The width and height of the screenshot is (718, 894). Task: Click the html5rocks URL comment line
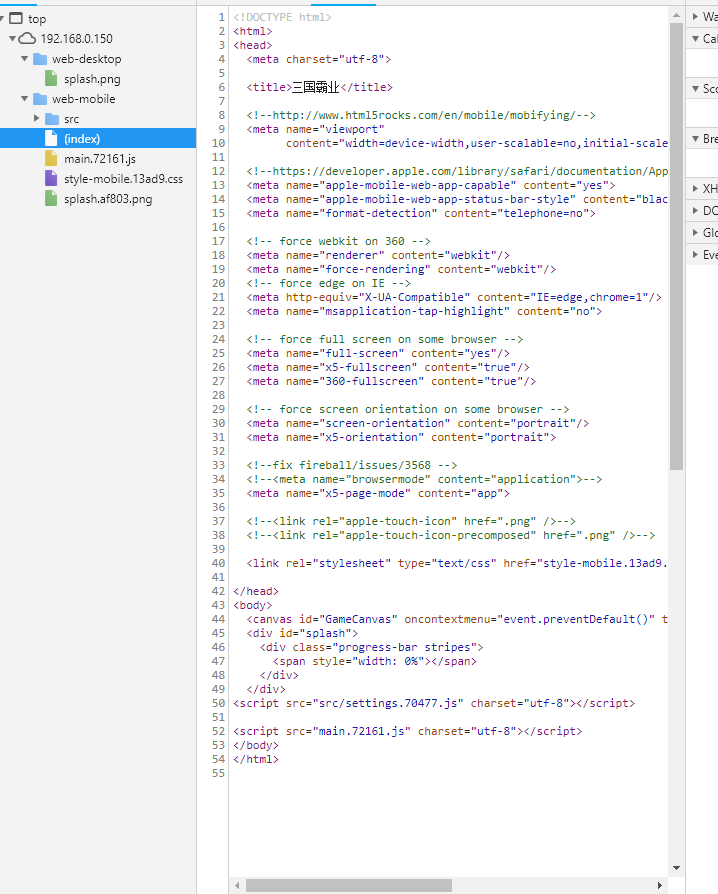pos(421,115)
